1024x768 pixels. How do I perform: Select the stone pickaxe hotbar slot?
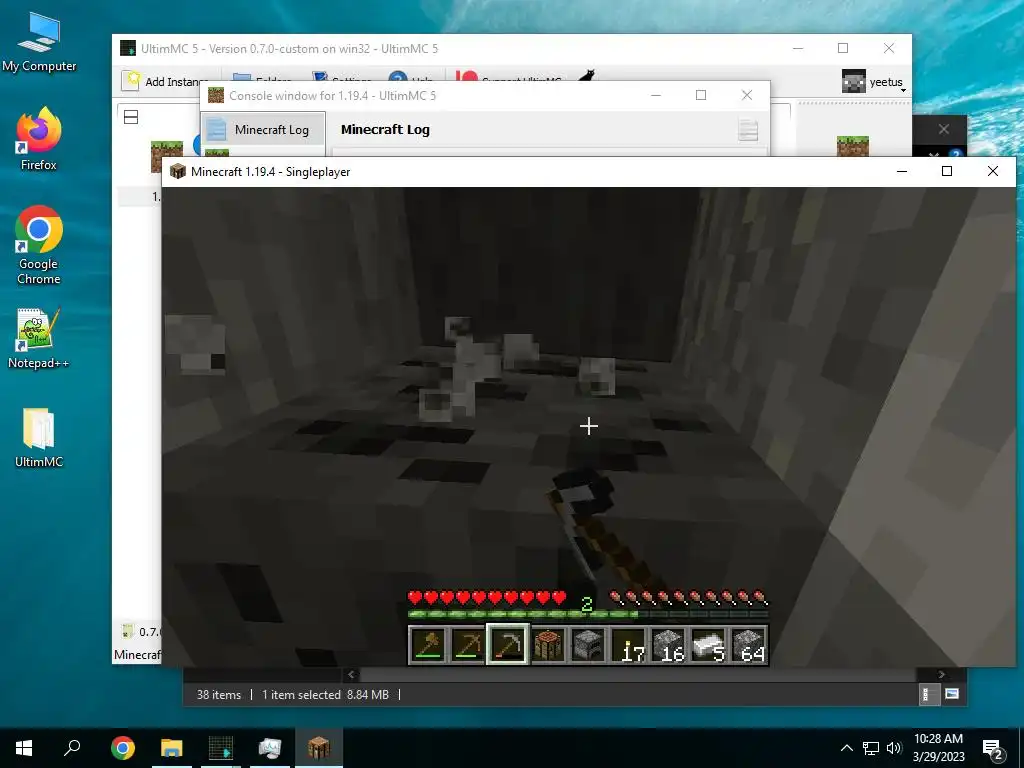coord(508,645)
